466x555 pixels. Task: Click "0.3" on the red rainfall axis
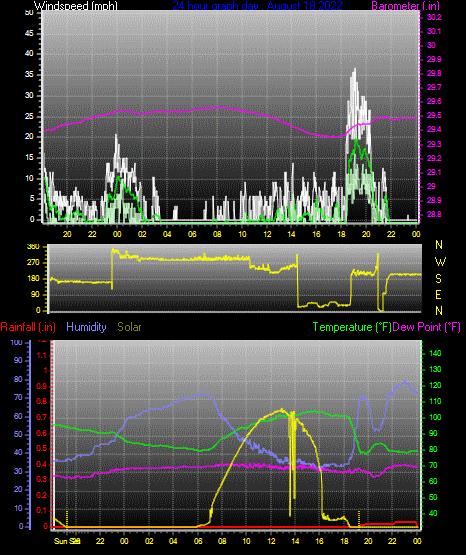pos(42,479)
